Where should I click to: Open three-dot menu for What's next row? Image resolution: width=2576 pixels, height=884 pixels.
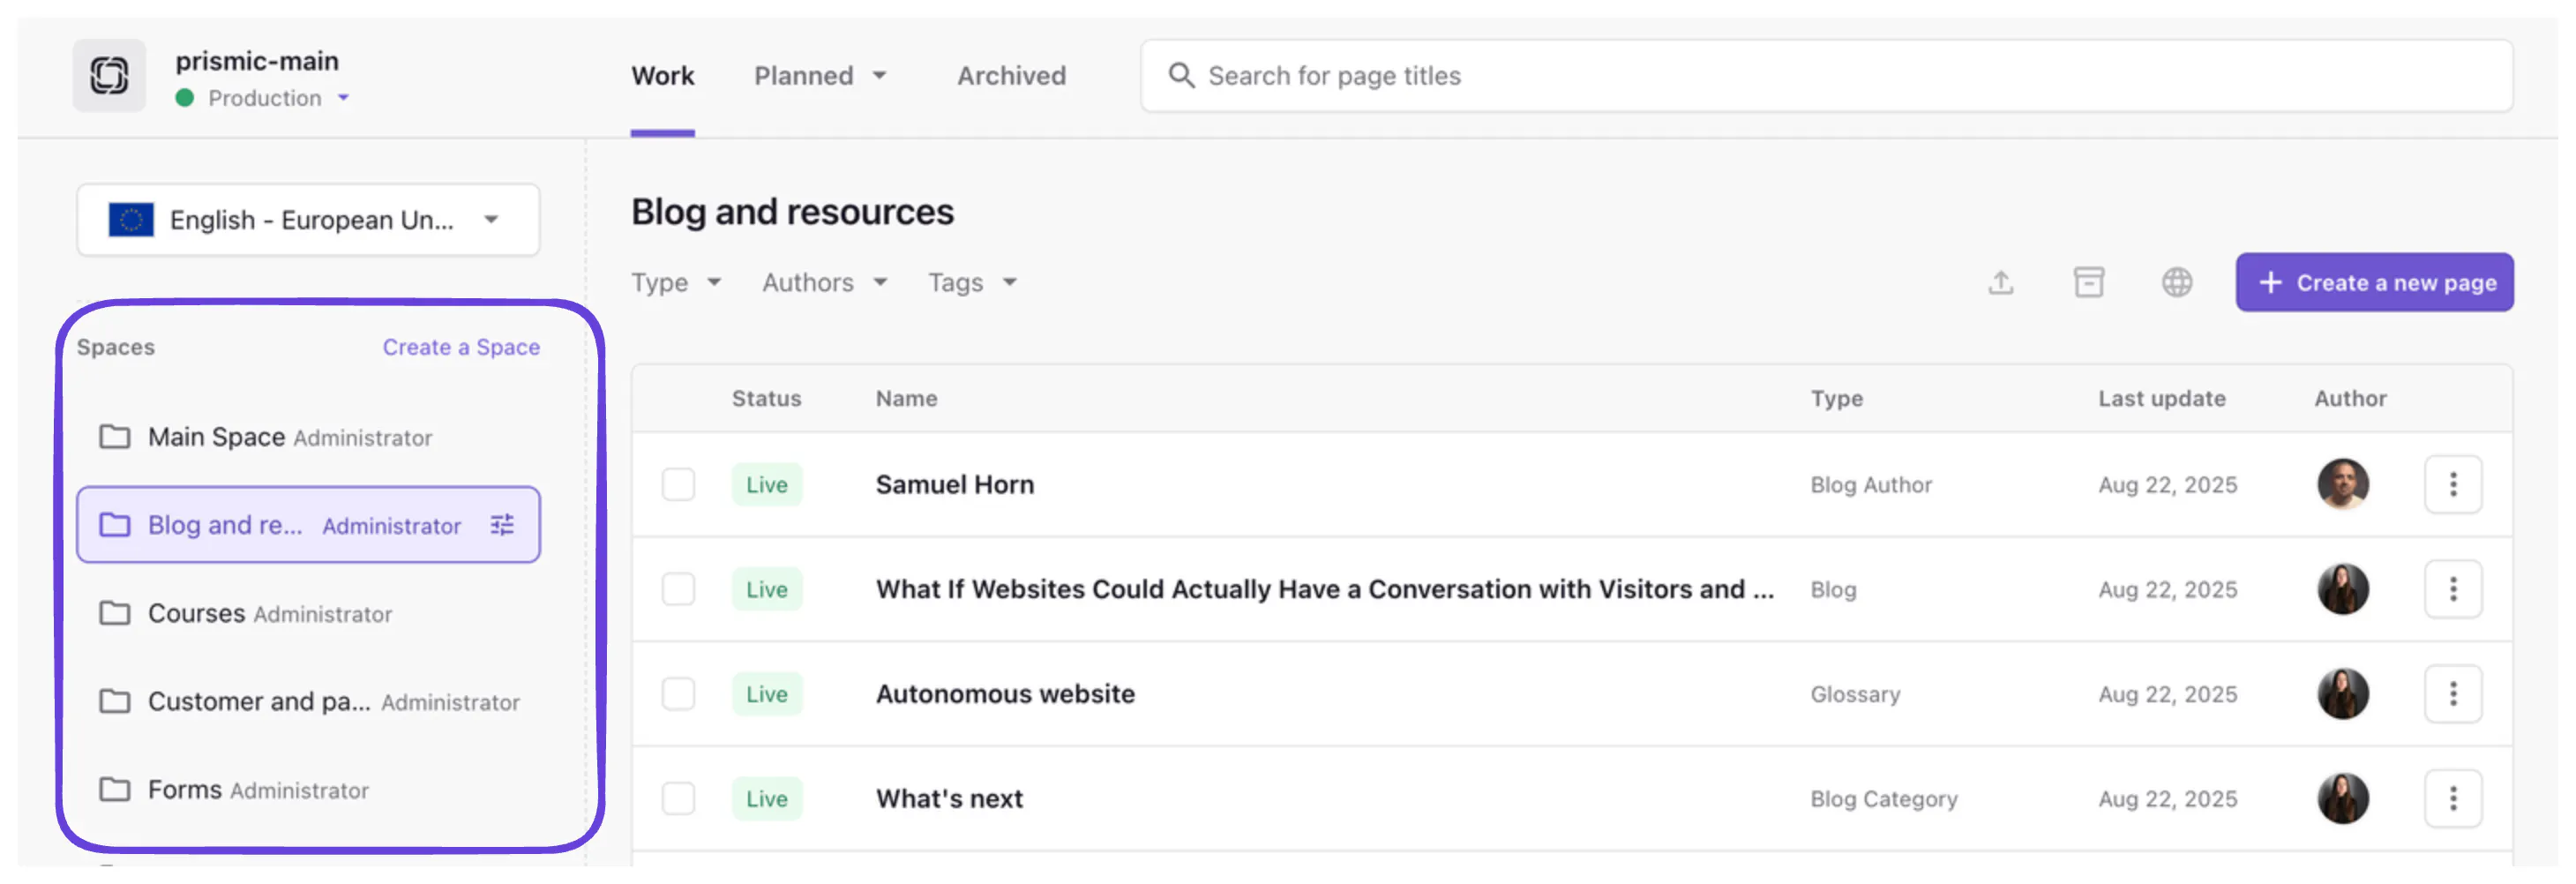(2452, 799)
